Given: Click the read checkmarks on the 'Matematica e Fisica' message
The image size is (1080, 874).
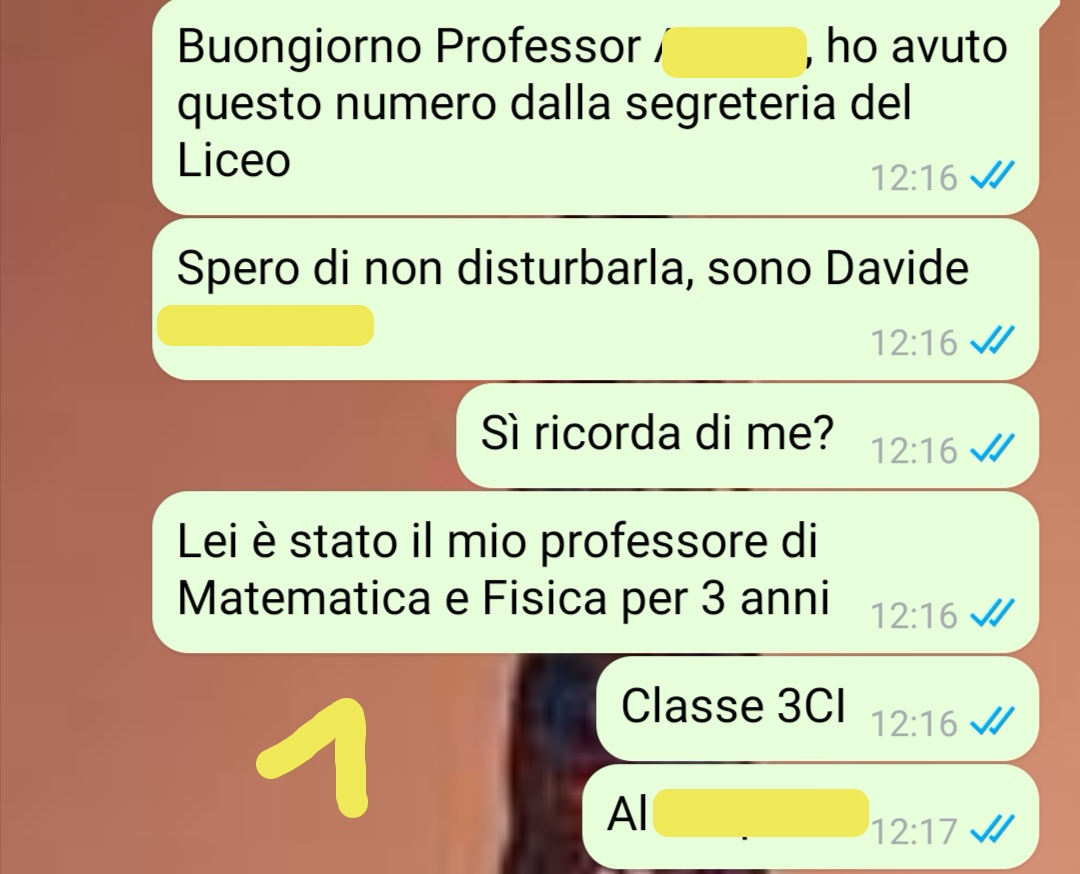Looking at the screenshot, I should point(992,613).
